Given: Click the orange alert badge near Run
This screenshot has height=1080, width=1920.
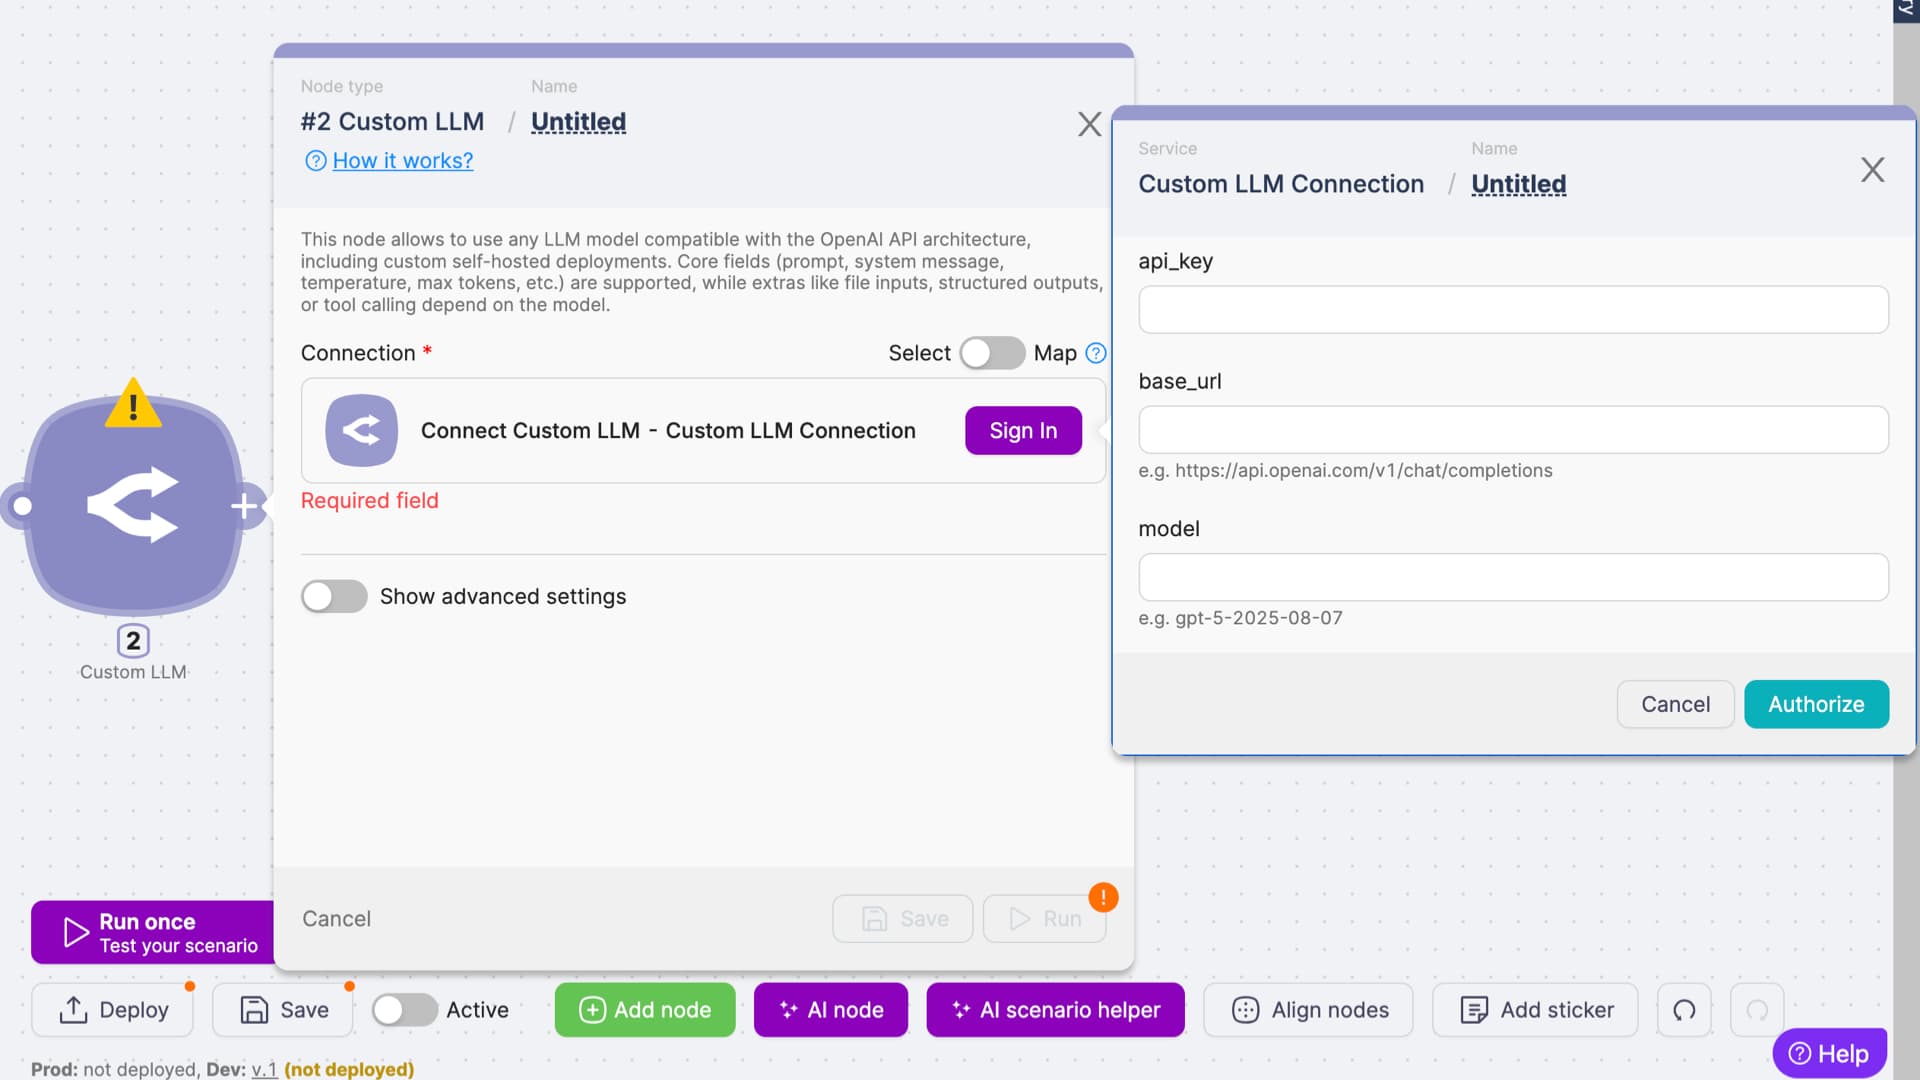Looking at the screenshot, I should [1103, 897].
